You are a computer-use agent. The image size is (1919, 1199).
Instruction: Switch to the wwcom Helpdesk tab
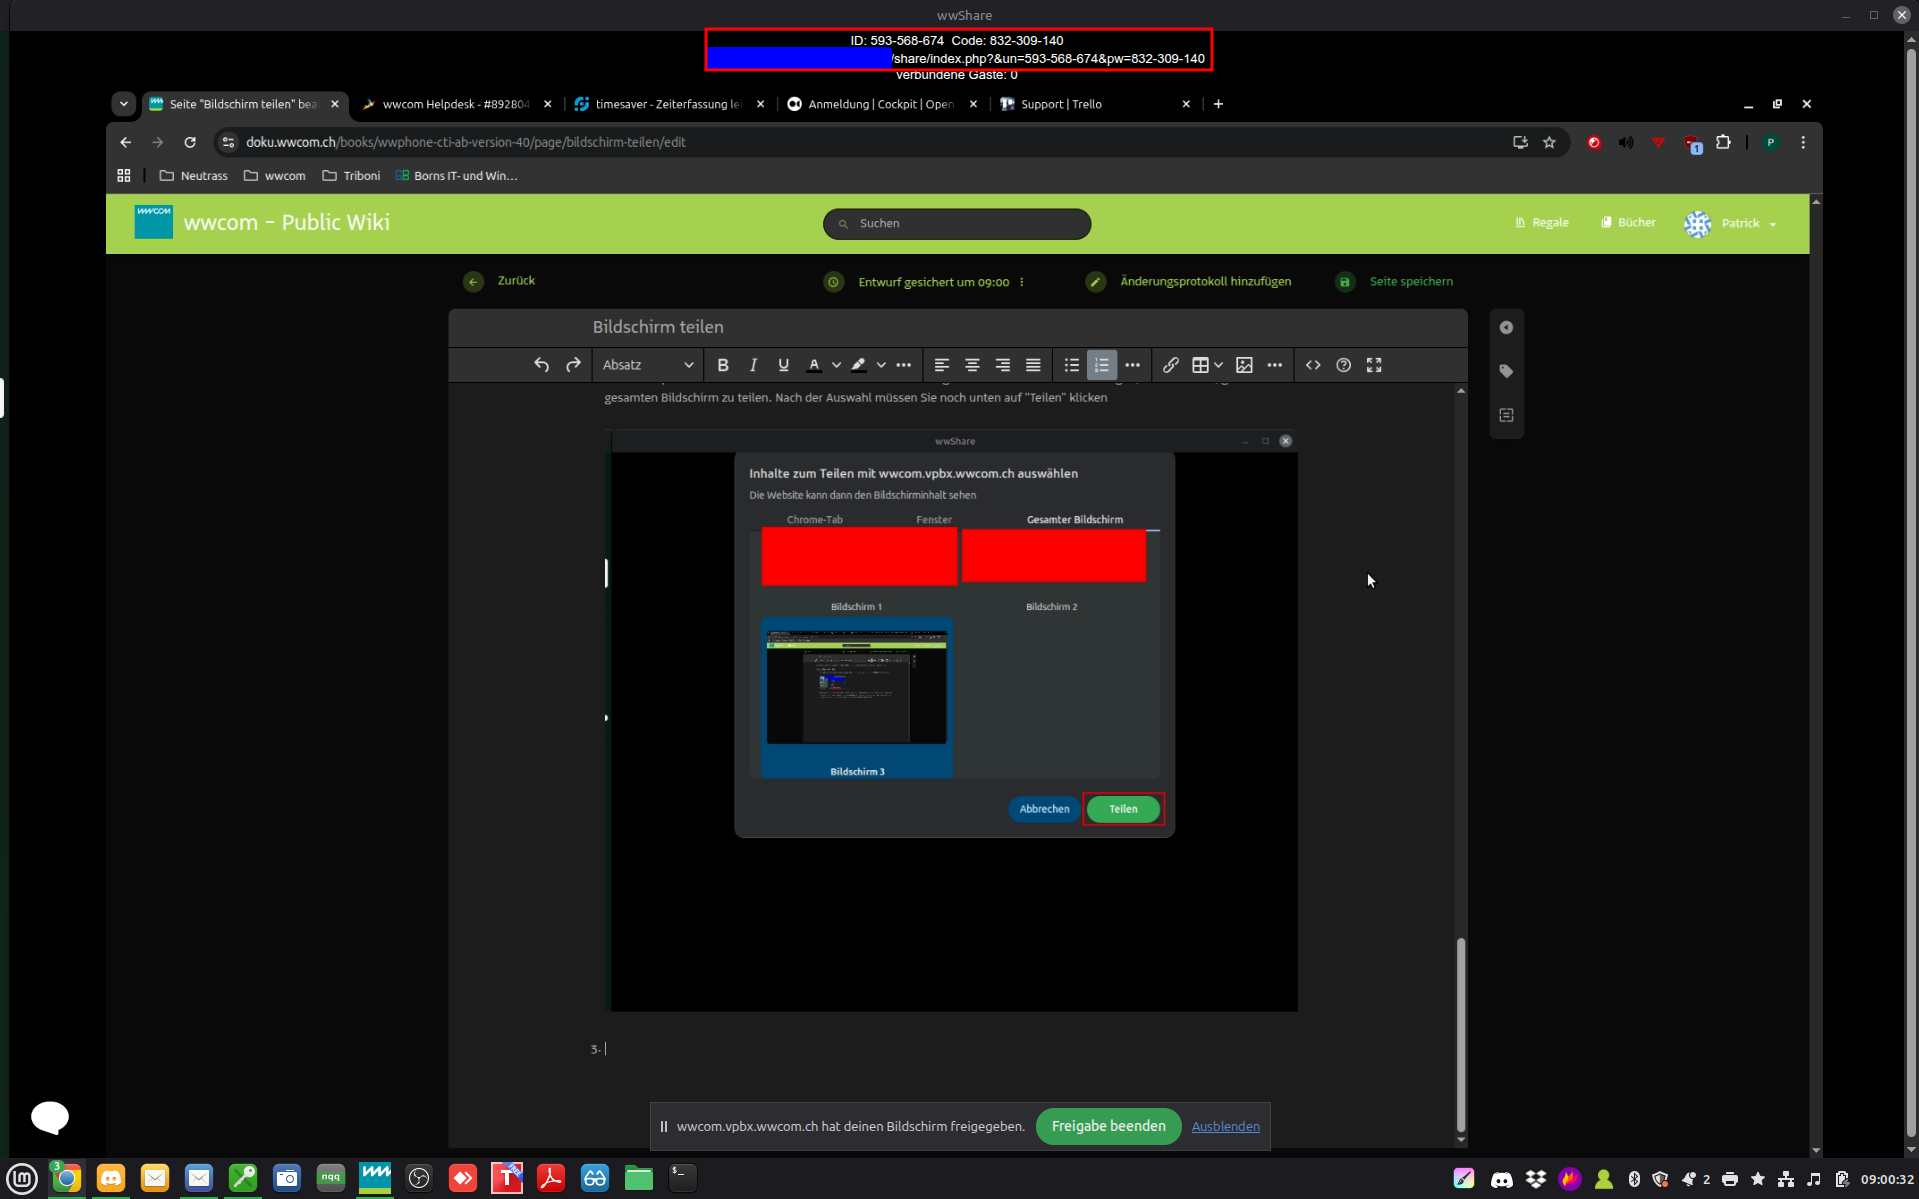pyautogui.click(x=455, y=104)
